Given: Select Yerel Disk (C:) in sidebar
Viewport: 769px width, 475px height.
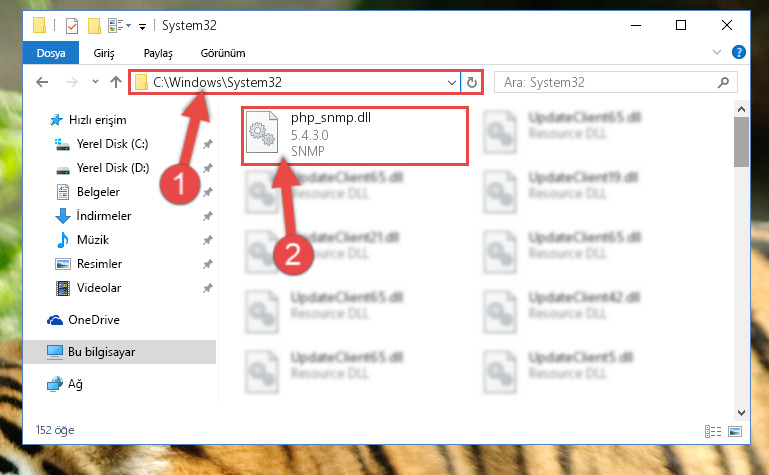Looking at the screenshot, I should 112,144.
